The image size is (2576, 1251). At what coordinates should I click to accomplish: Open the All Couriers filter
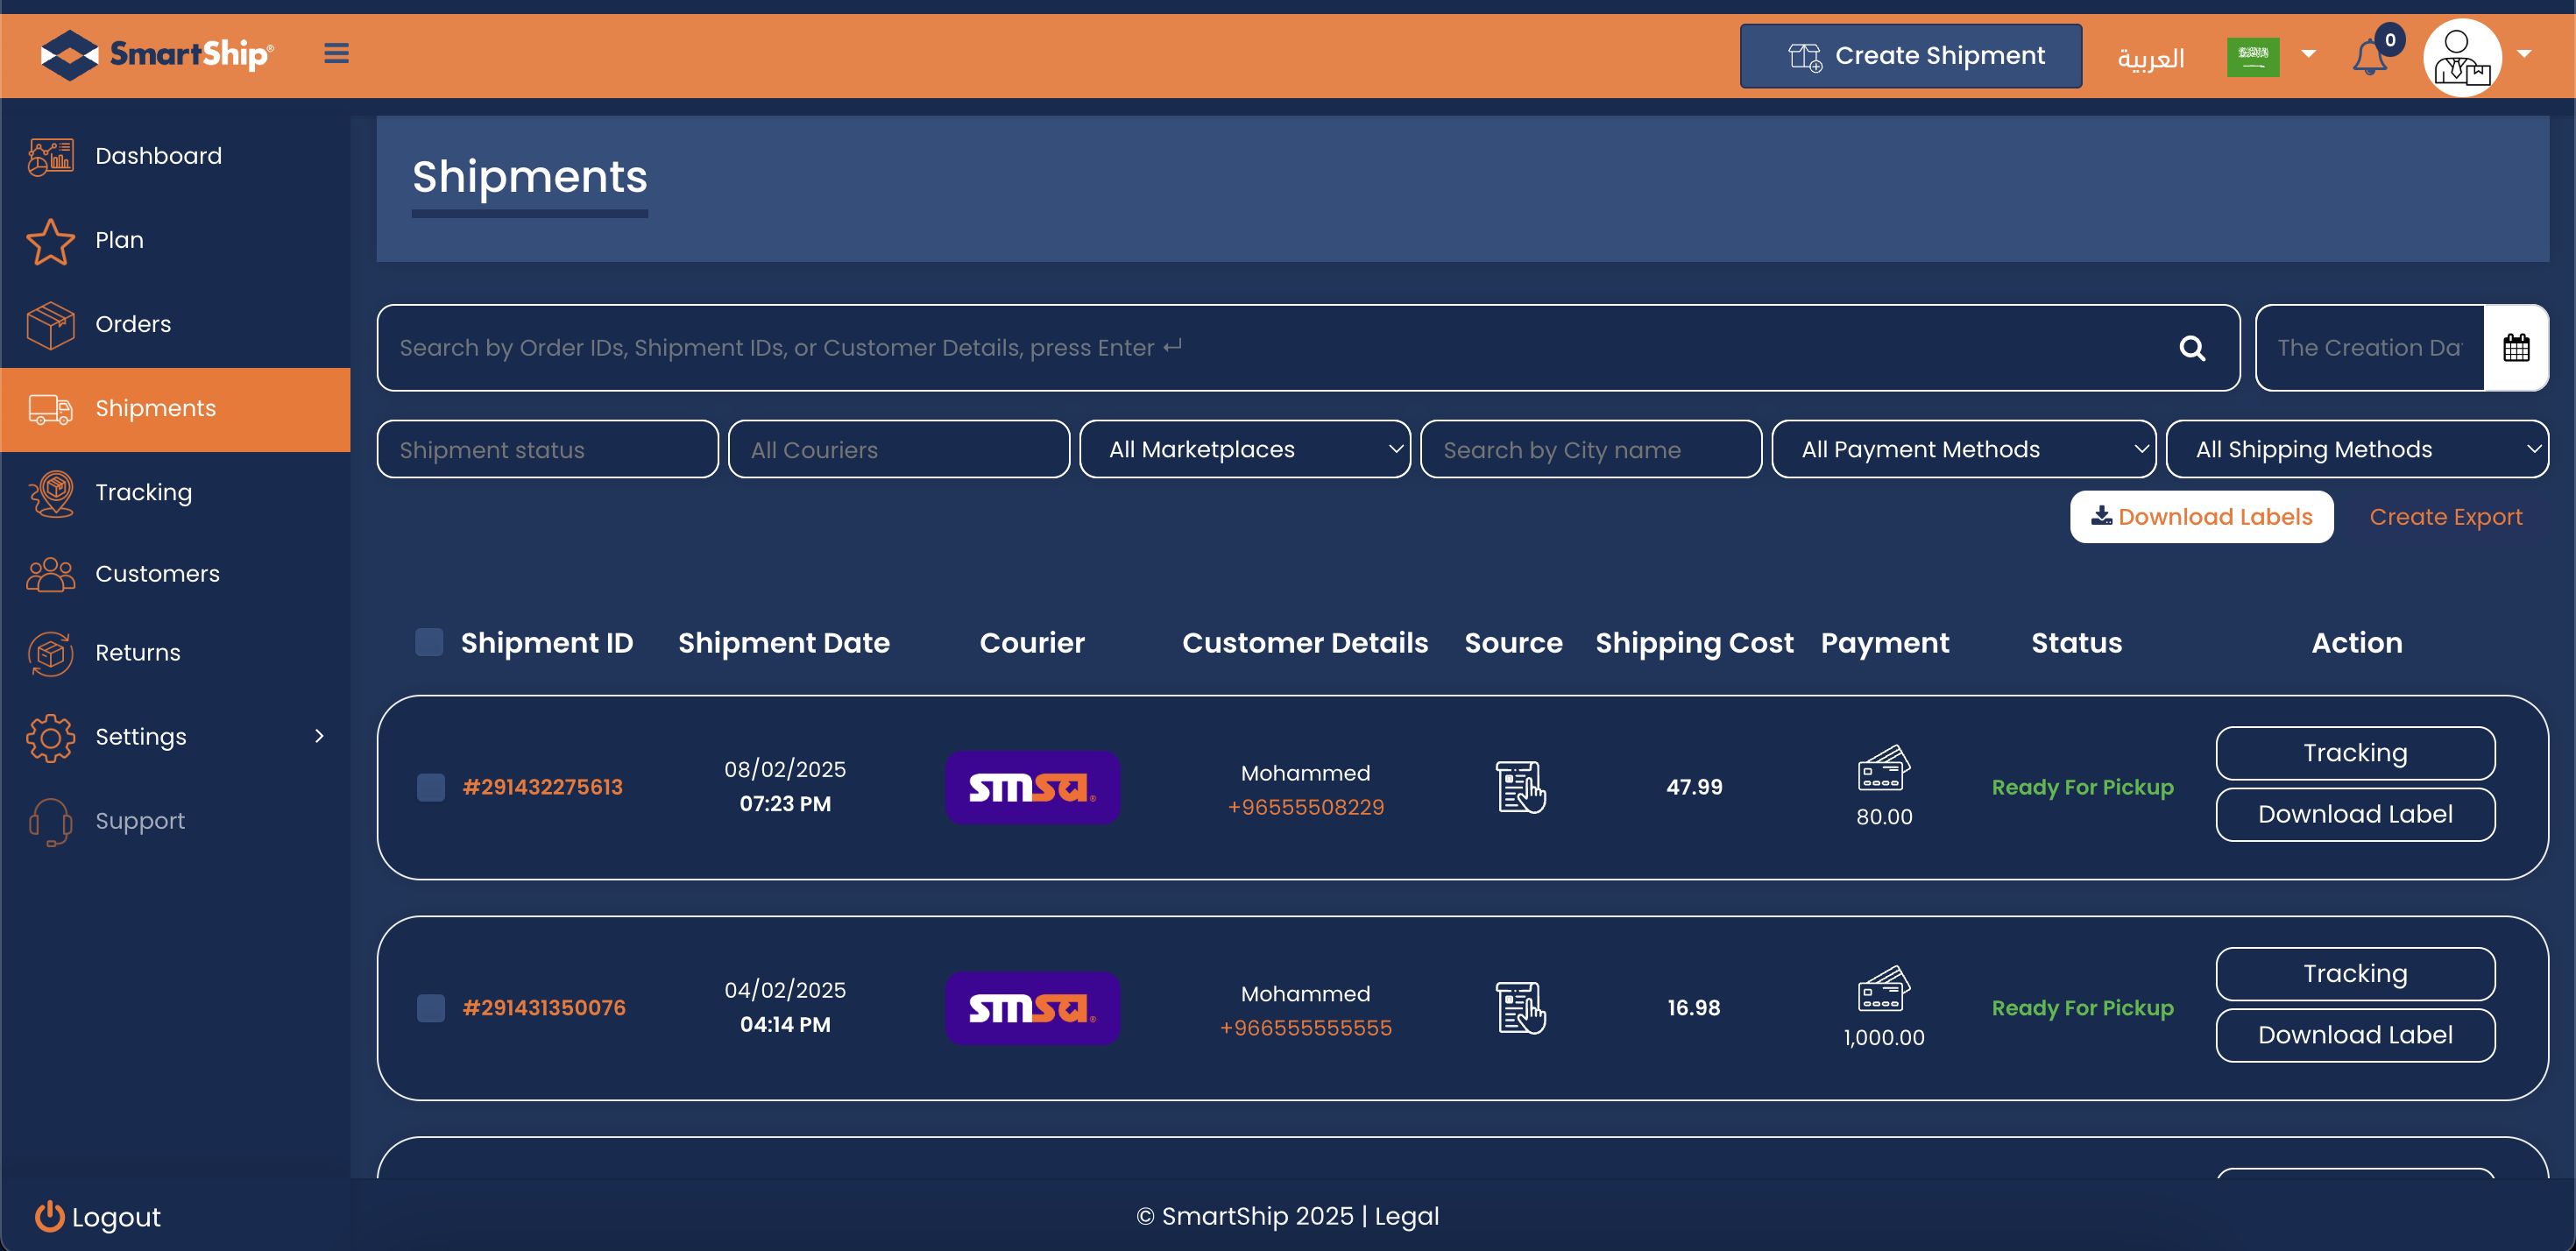pyautogui.click(x=898, y=449)
